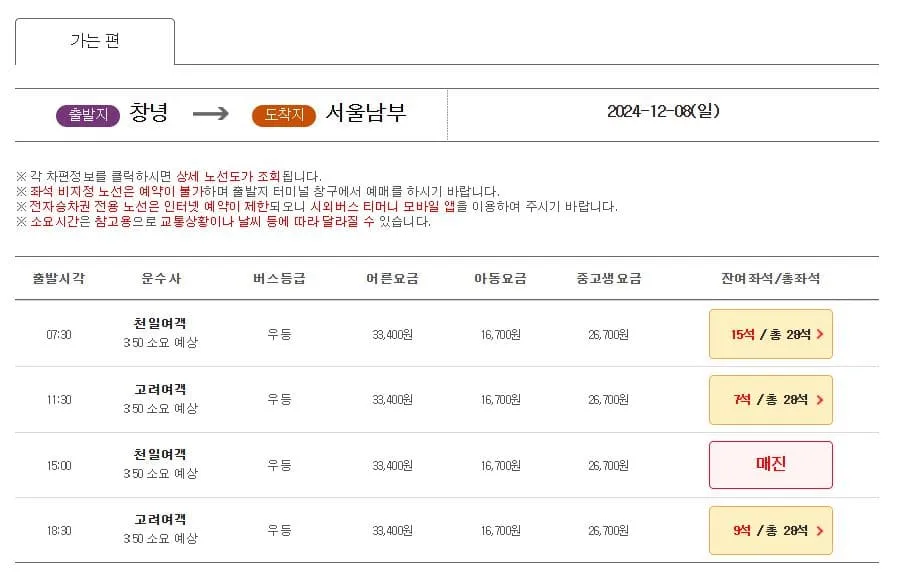Image resolution: width=898 pixels, height=581 pixels.
Task: Click the date 2024-12-08(일) display
Action: 663,114
